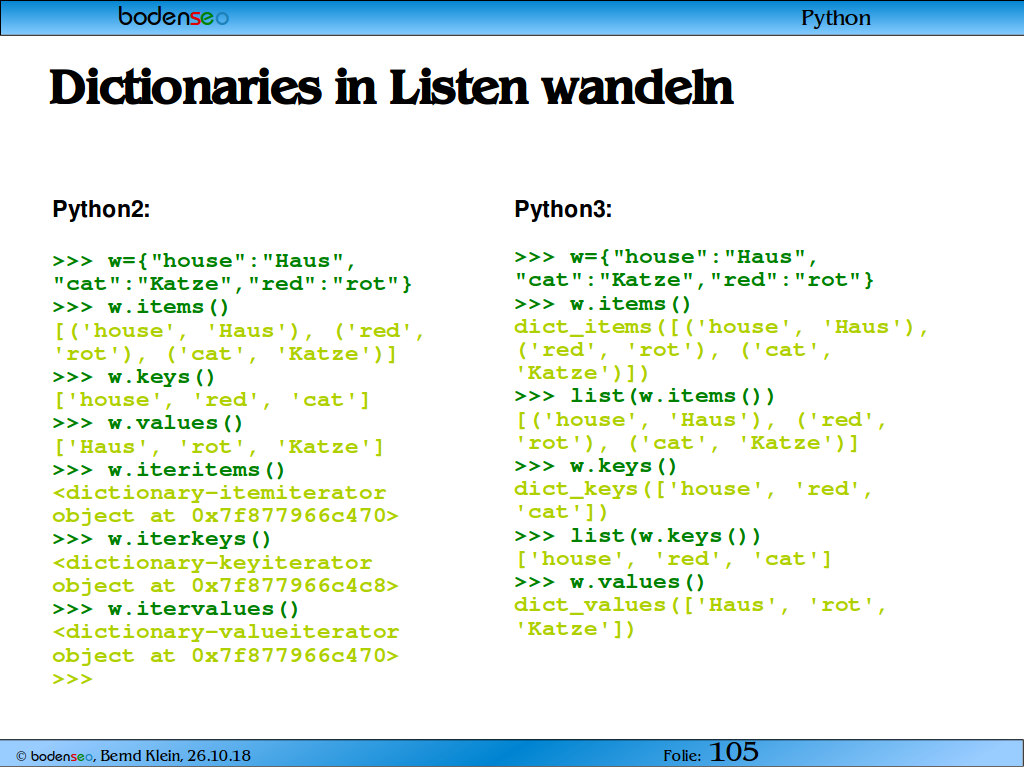The image size is (1024, 768).
Task: Click '<dictionary-keyiterator' output text
Action: tap(212, 563)
